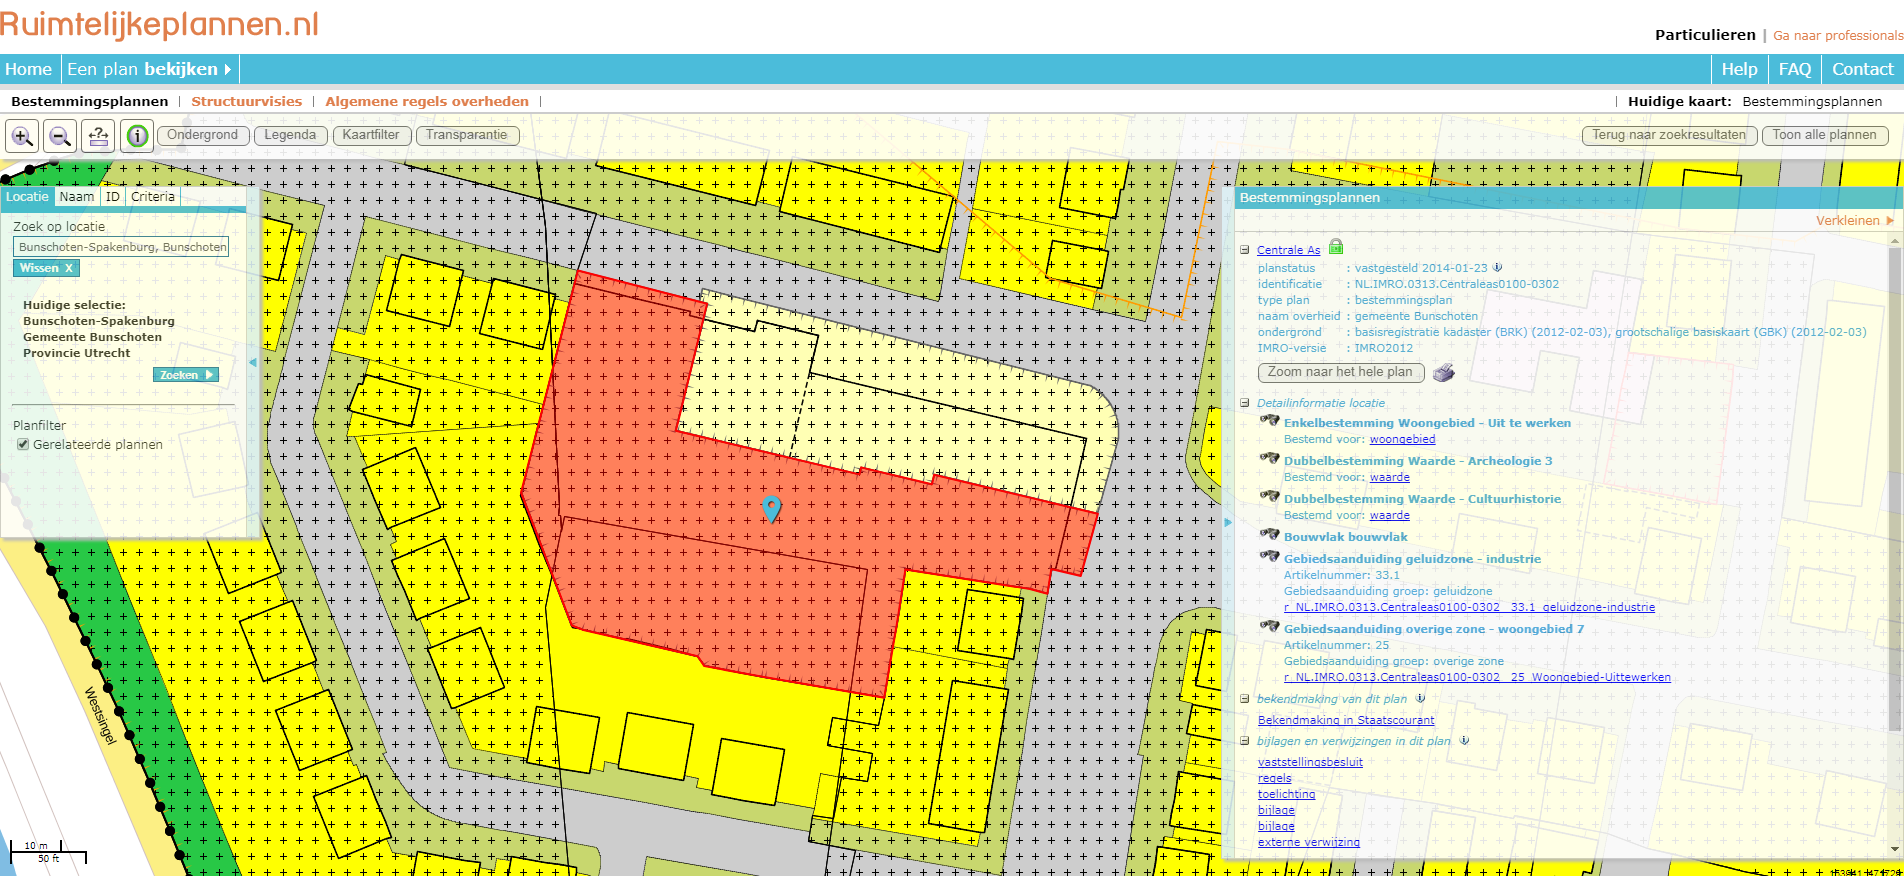Click binoculars icon for Waarde - Cultuurhistorie
Image resolution: width=1904 pixels, height=876 pixels.
pyautogui.click(x=1270, y=497)
